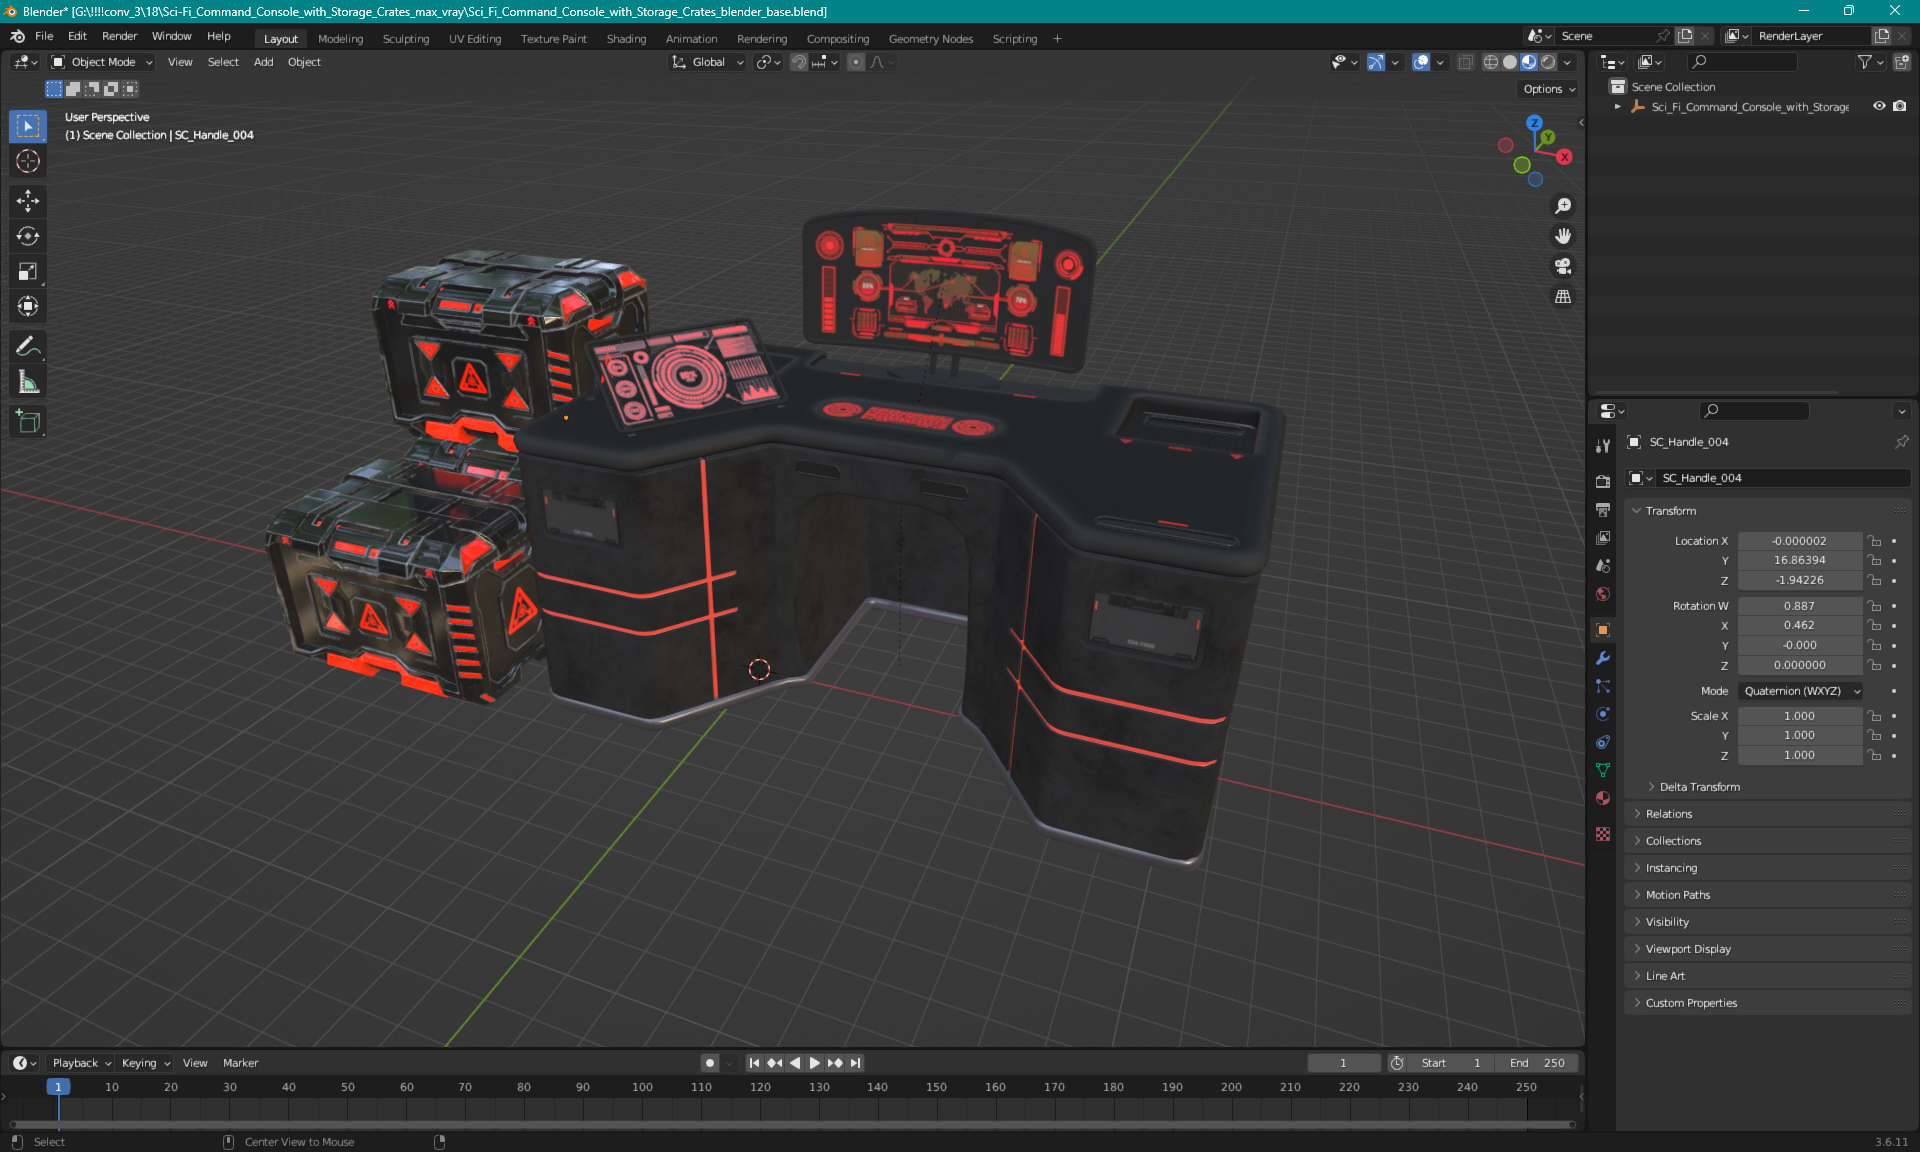Pick the Measure ruler tool
This screenshot has width=1920, height=1152.
coord(28,381)
